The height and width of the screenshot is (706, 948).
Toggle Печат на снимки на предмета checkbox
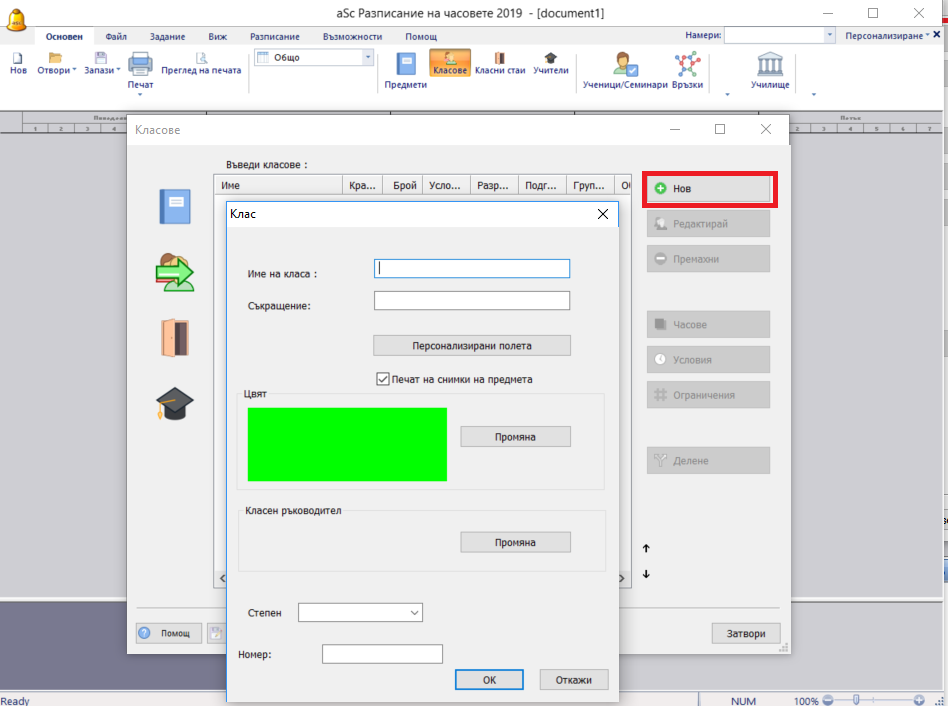pos(383,379)
